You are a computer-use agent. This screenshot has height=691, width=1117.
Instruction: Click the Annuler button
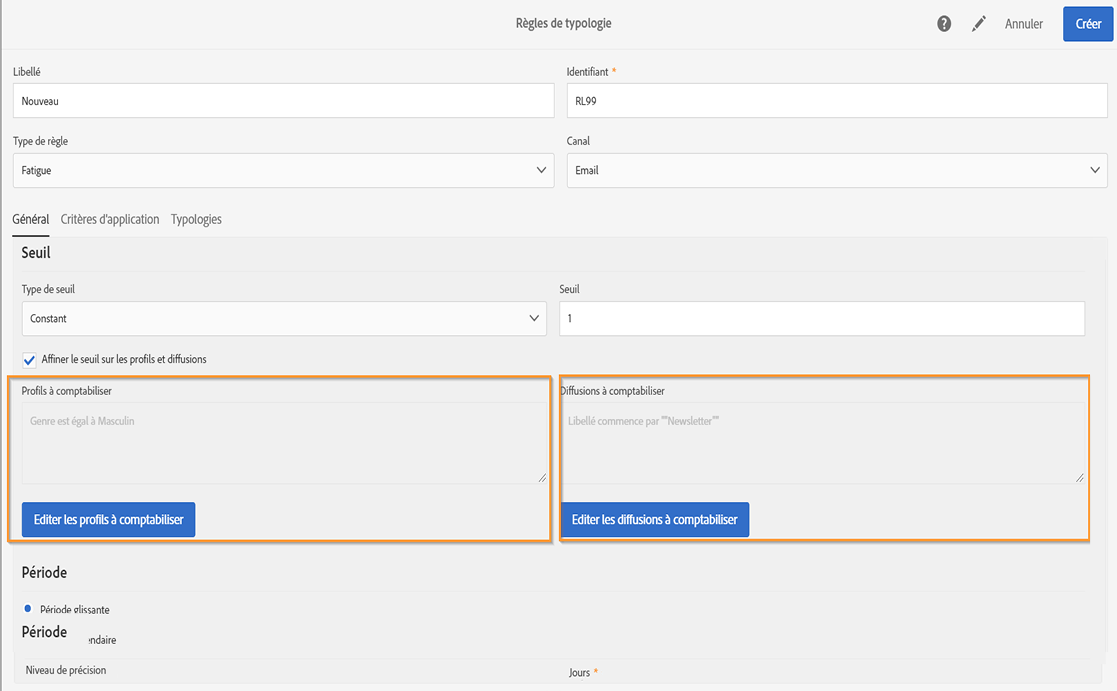[1024, 24]
